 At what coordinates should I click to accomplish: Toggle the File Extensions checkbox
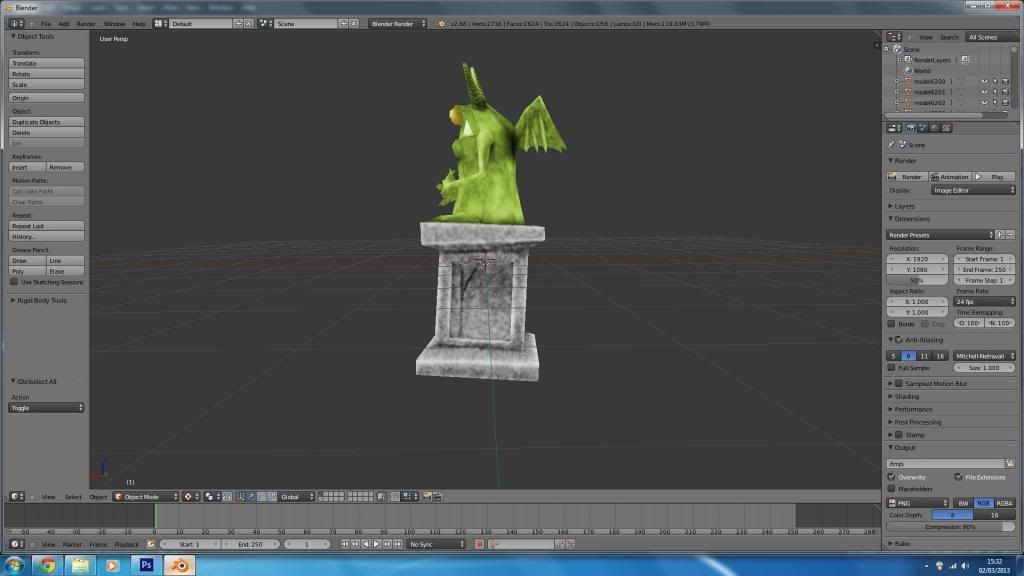click(958, 477)
